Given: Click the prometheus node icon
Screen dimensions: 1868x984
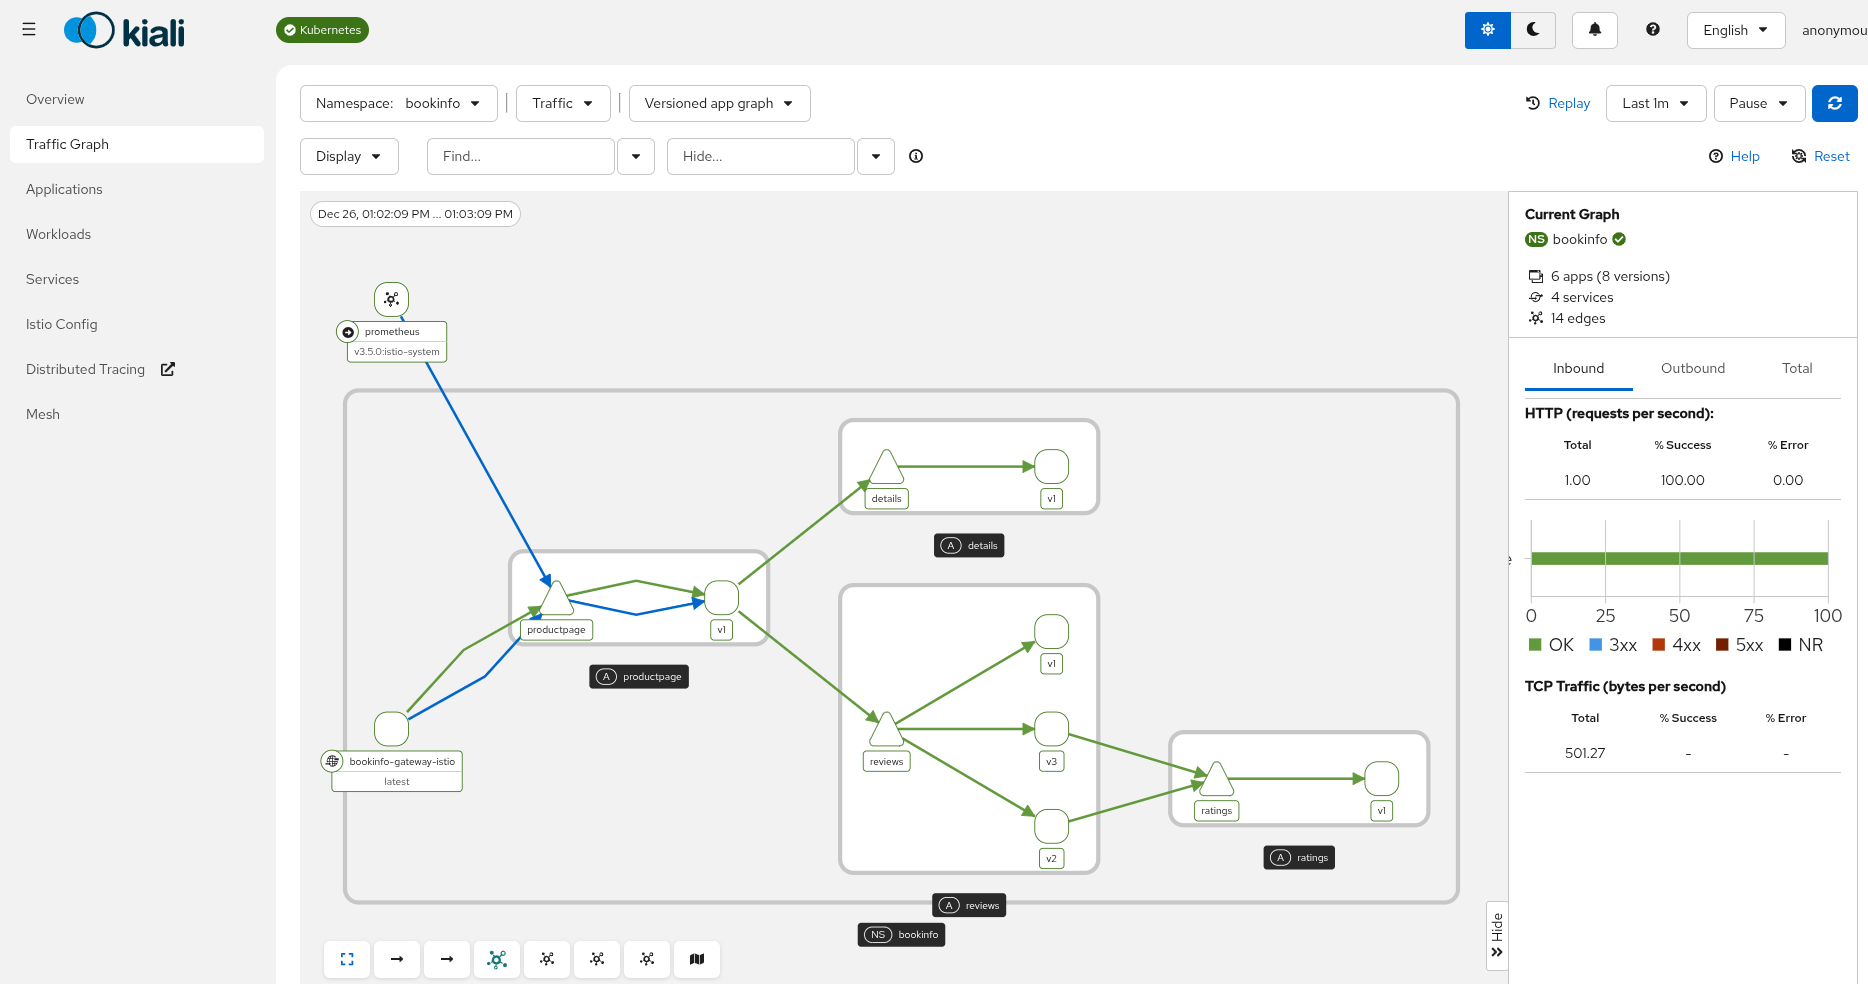Looking at the screenshot, I should [391, 299].
